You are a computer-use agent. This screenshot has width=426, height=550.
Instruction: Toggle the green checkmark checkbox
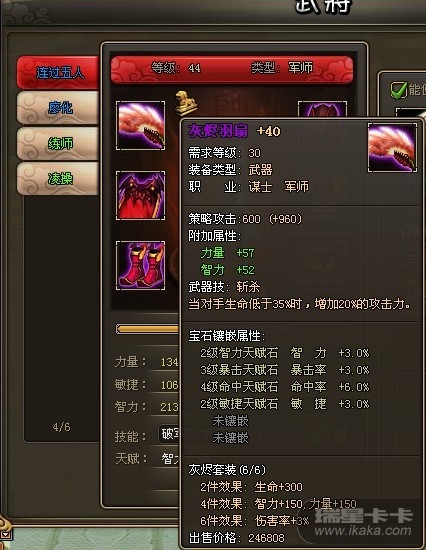point(399,90)
